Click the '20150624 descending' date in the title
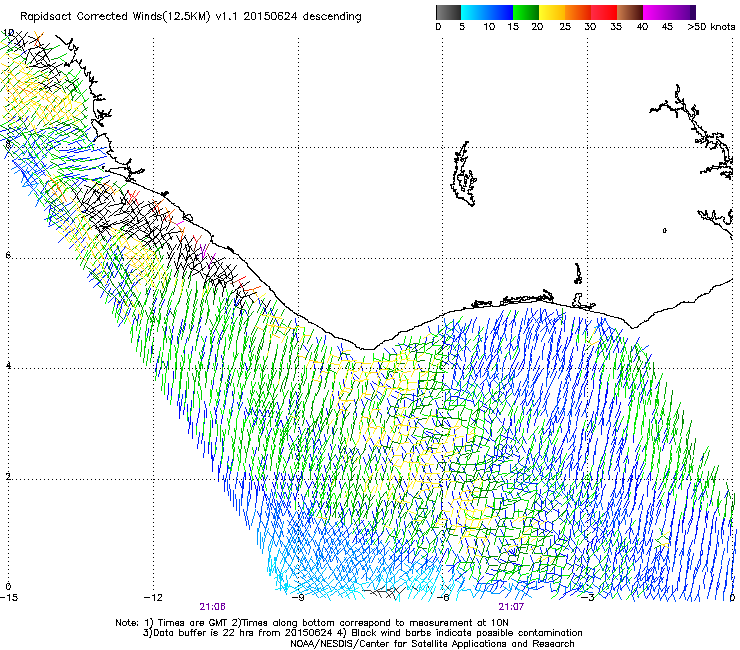Screen dimensions: 740x650 coord(302,17)
